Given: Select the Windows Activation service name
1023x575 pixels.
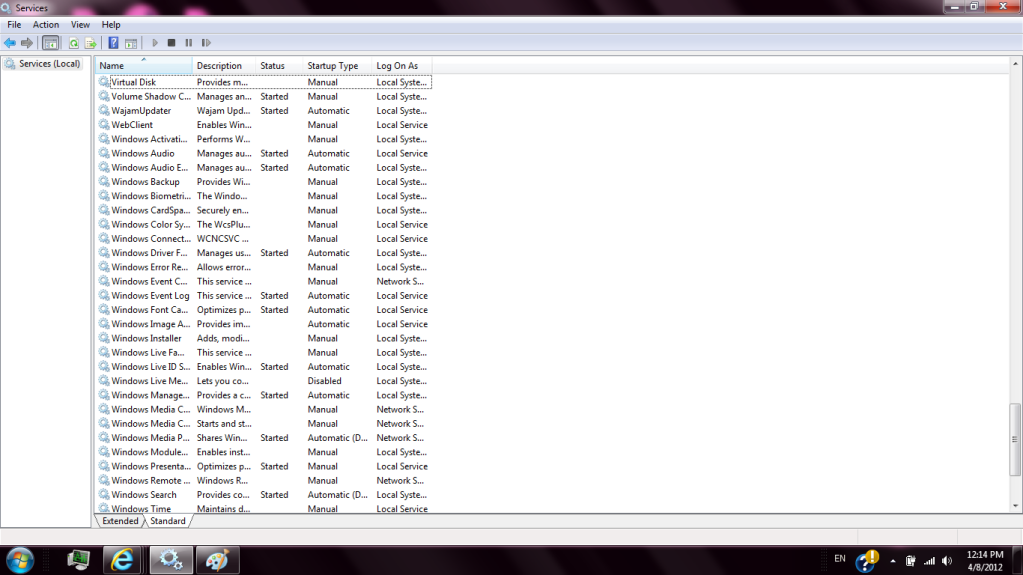Looking at the screenshot, I should tap(149, 139).
